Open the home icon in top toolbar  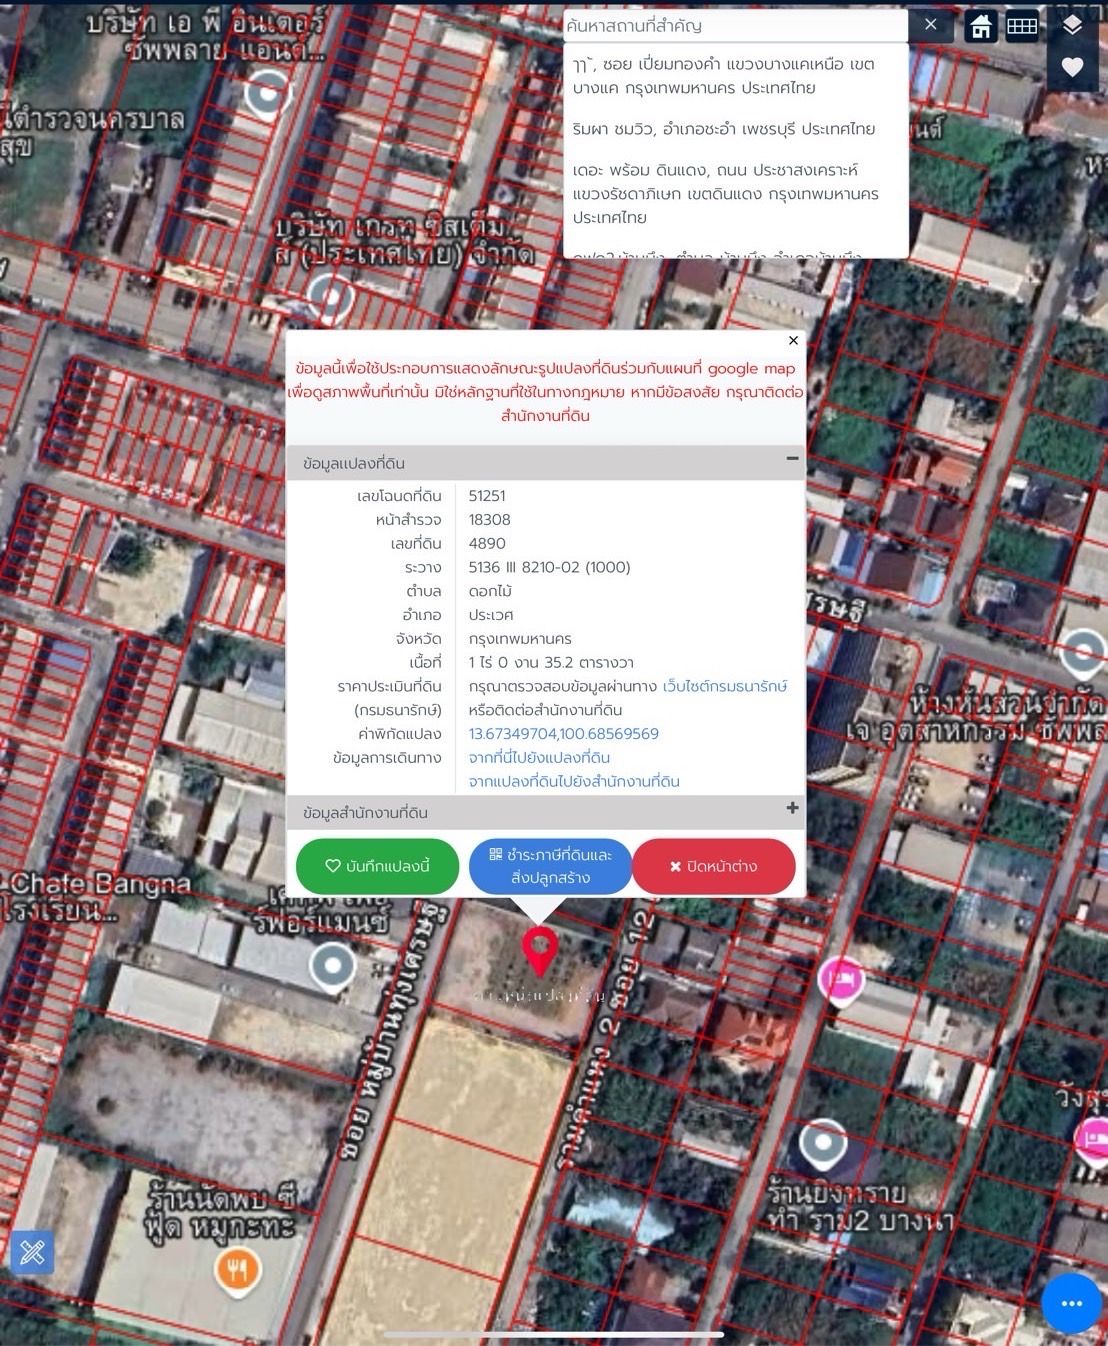pyautogui.click(x=980, y=26)
